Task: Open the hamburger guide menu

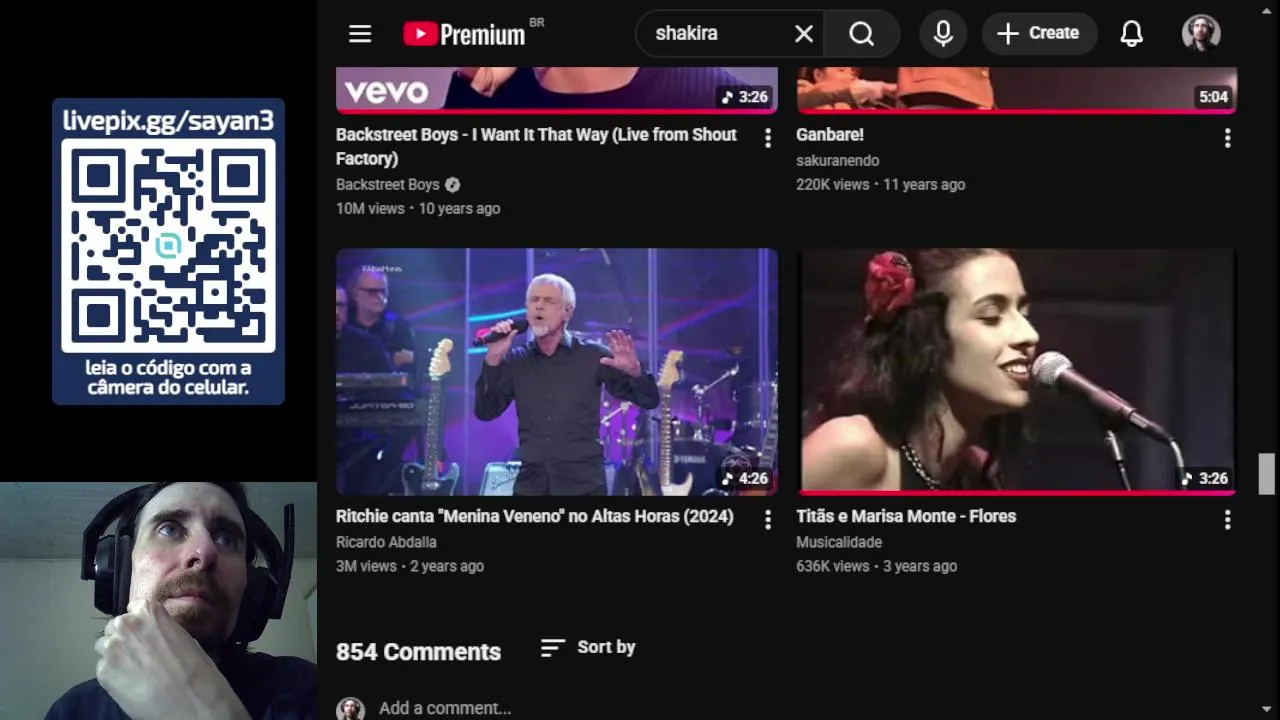Action: tap(360, 34)
